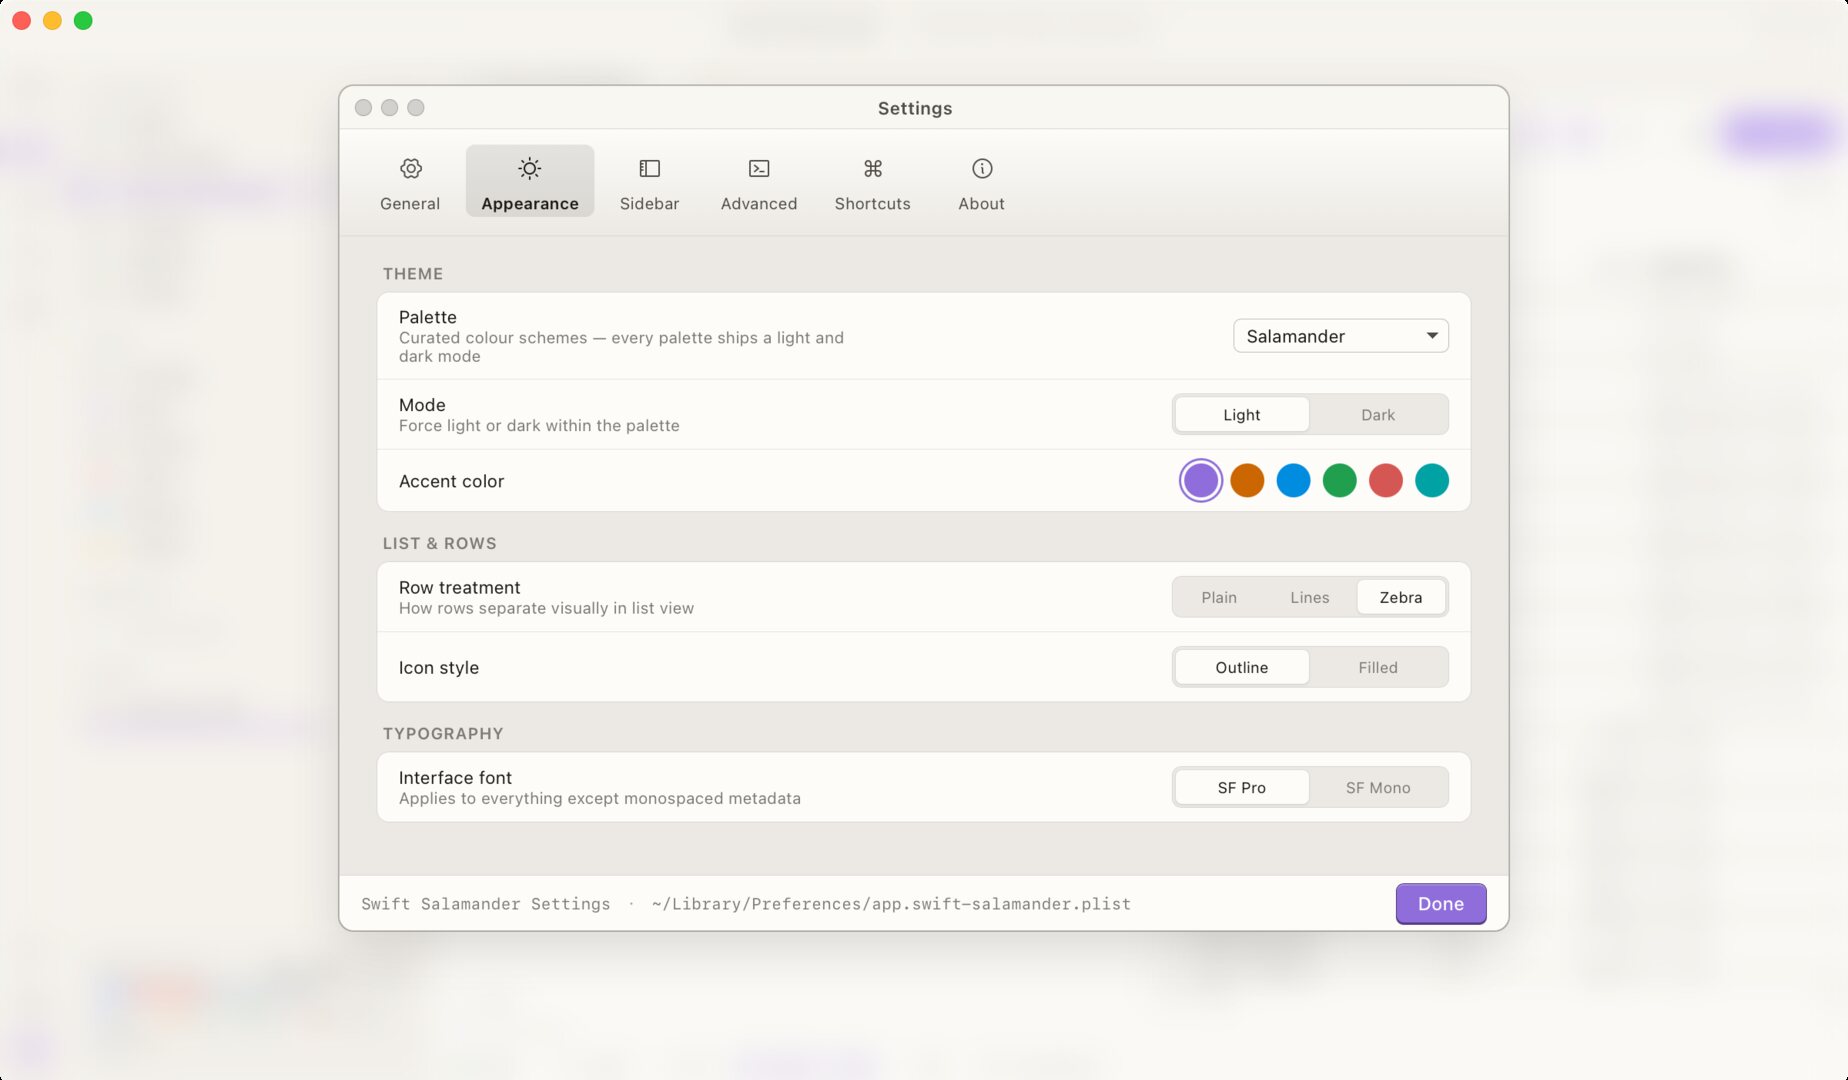Viewport: 1848px width, 1080px height.
Task: Switch to the Shortcuts tab
Action: 872,183
